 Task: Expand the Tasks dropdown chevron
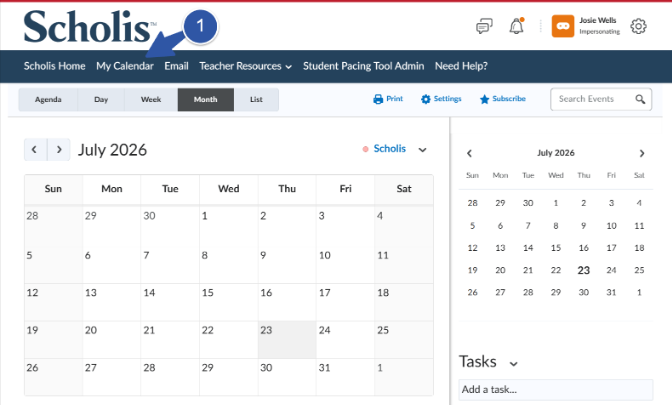tap(513, 364)
